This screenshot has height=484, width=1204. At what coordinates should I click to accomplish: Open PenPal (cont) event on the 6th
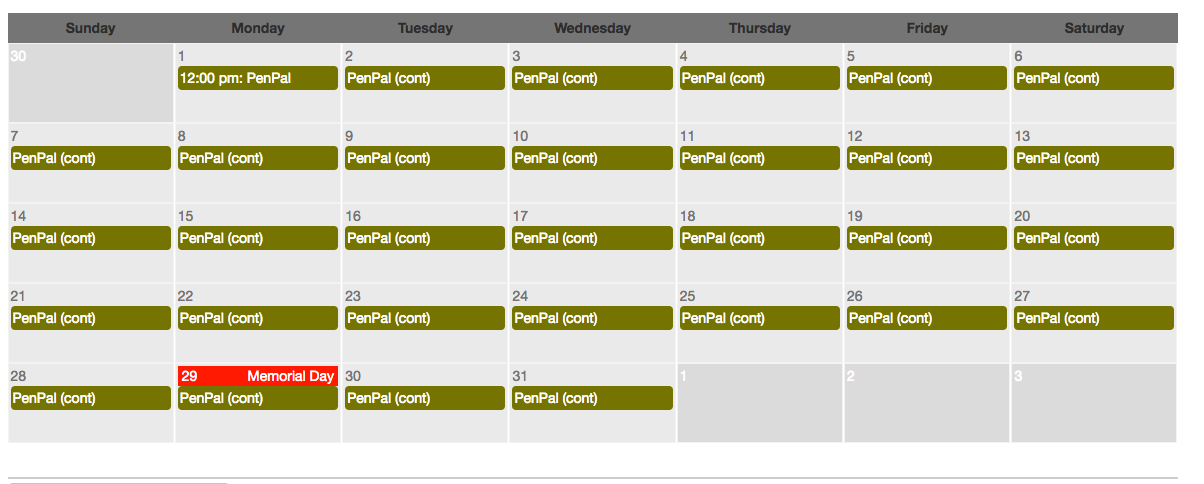(x=1093, y=78)
